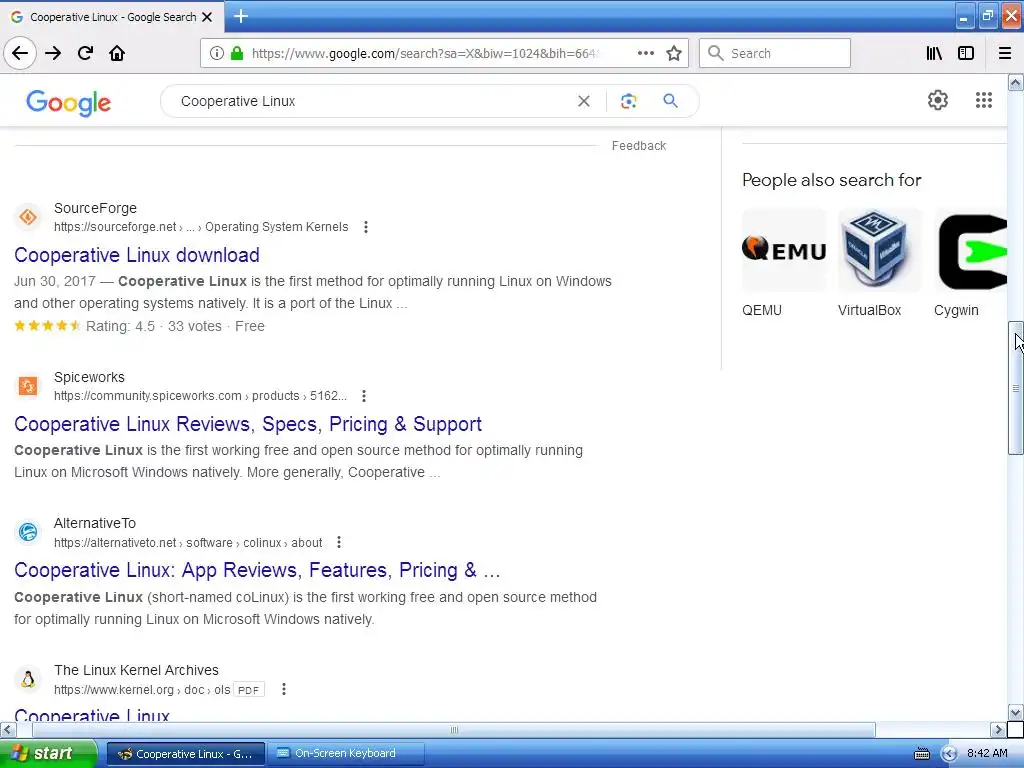Open a new tab with the plus button
Viewport: 1024px width, 768px height.
[x=241, y=16]
